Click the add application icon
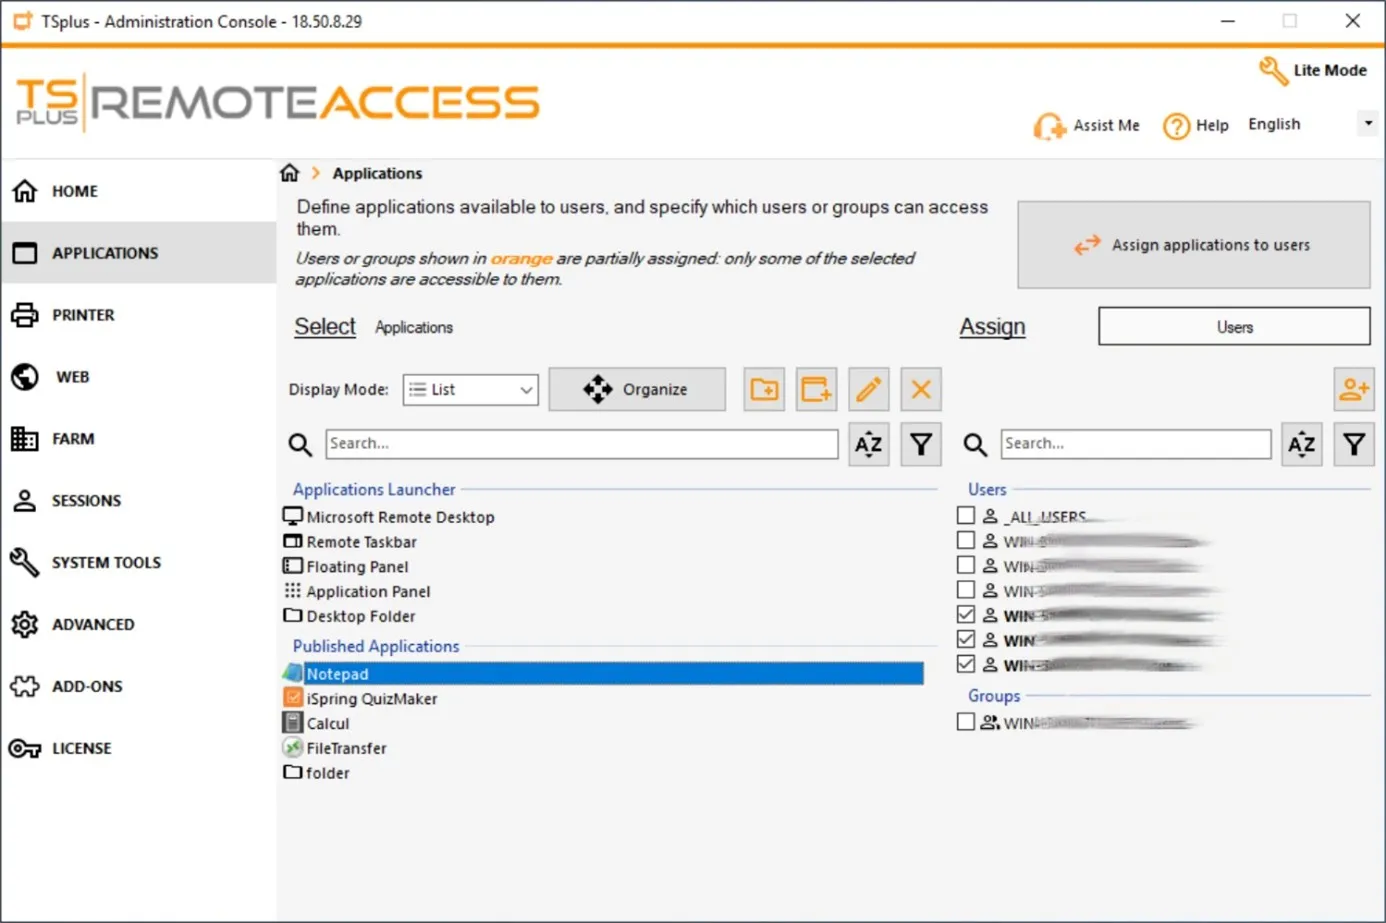The image size is (1386, 923). tap(817, 390)
